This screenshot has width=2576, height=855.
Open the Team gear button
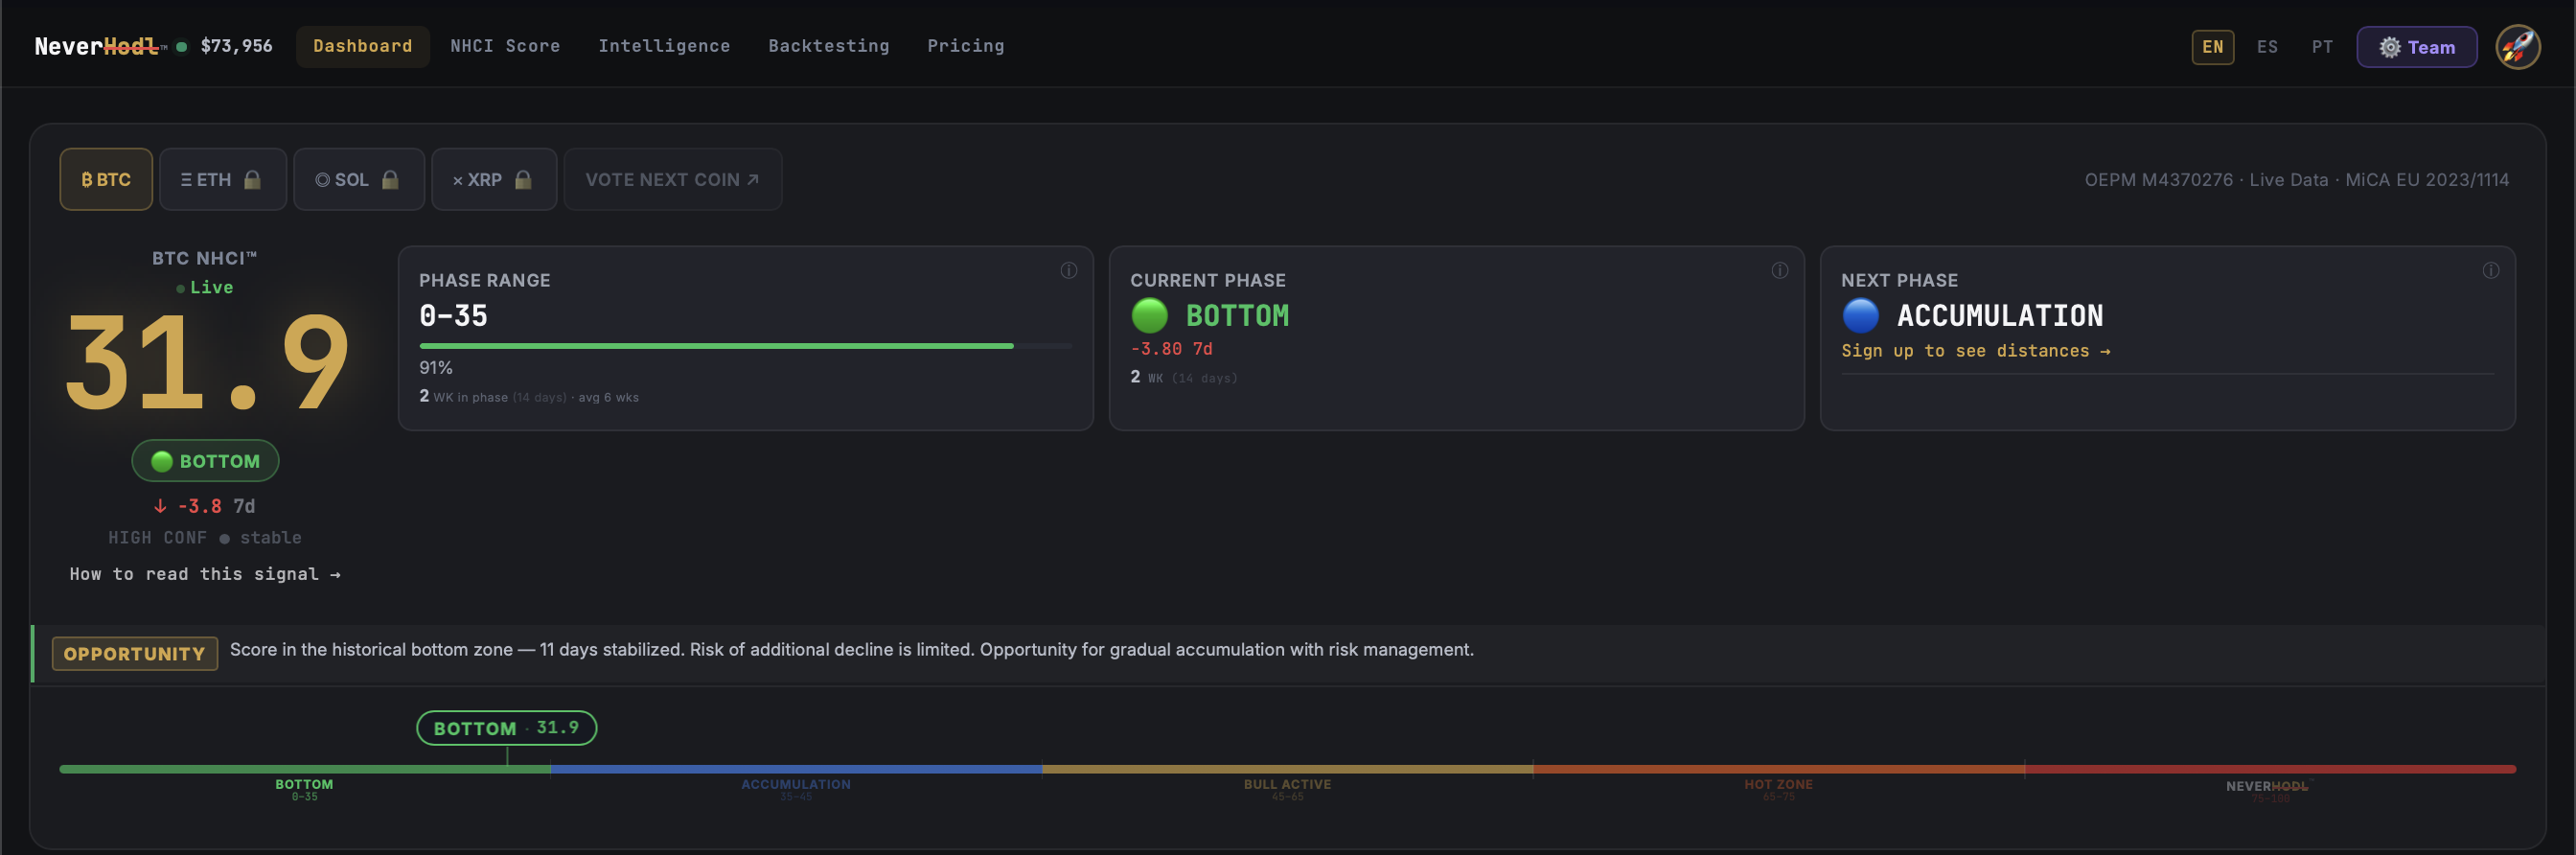(2416, 47)
